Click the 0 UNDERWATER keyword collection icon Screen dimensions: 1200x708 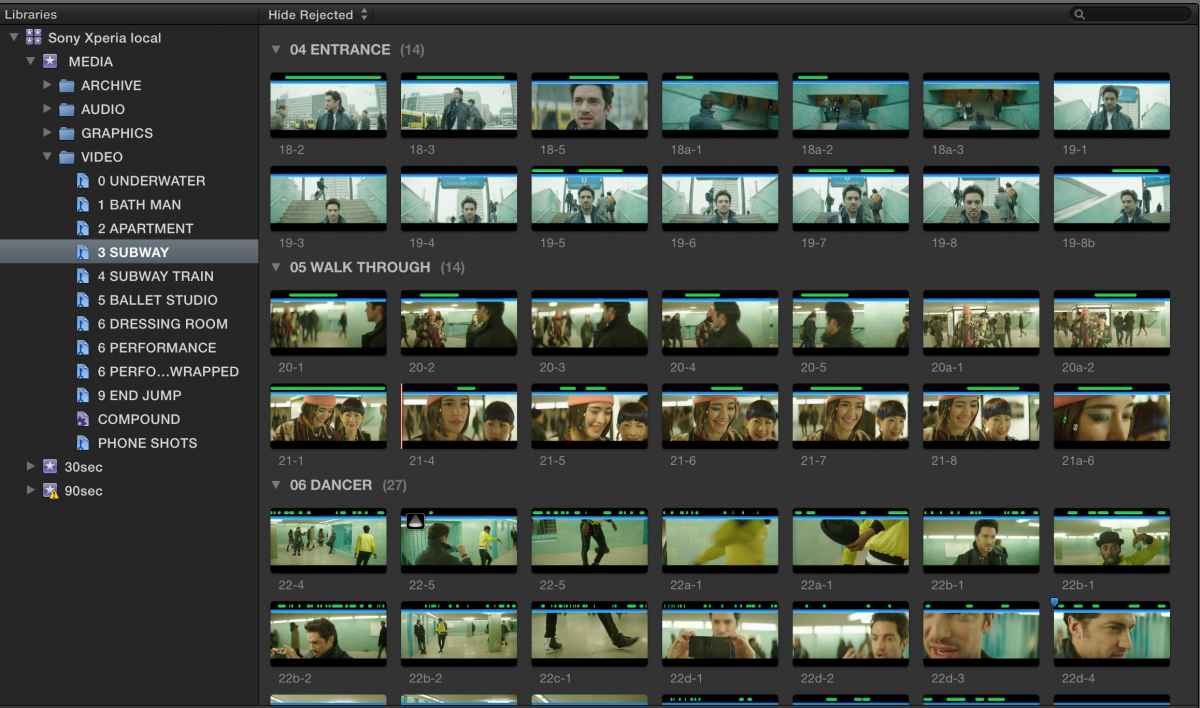pos(83,181)
